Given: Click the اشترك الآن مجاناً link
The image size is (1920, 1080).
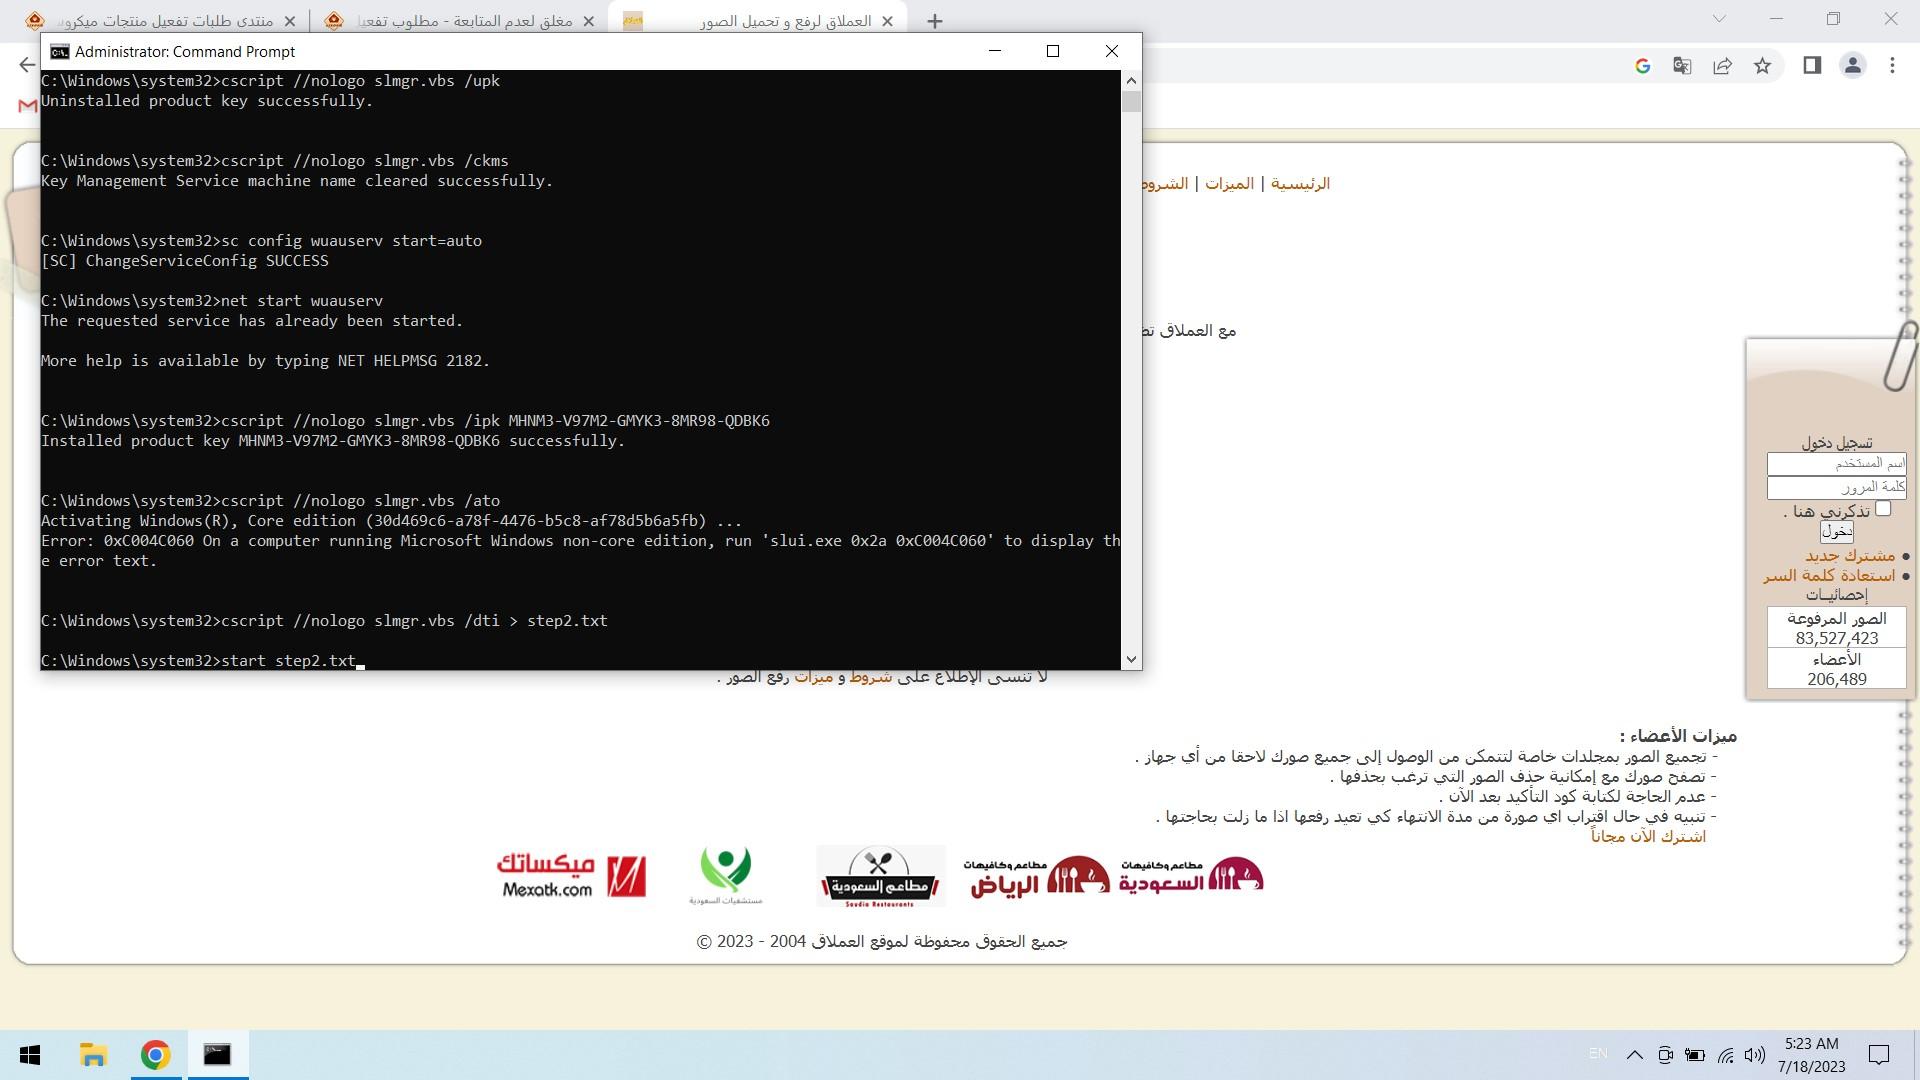Looking at the screenshot, I should tap(1648, 836).
